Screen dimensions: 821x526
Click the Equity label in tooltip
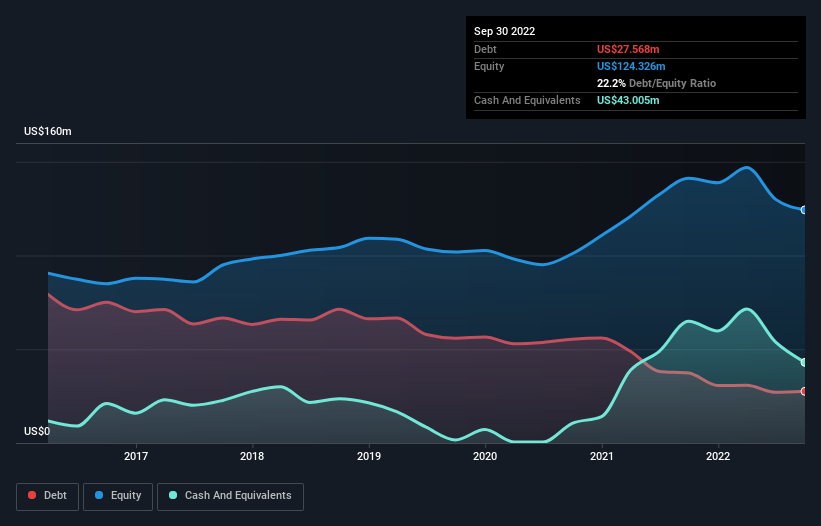pos(489,66)
